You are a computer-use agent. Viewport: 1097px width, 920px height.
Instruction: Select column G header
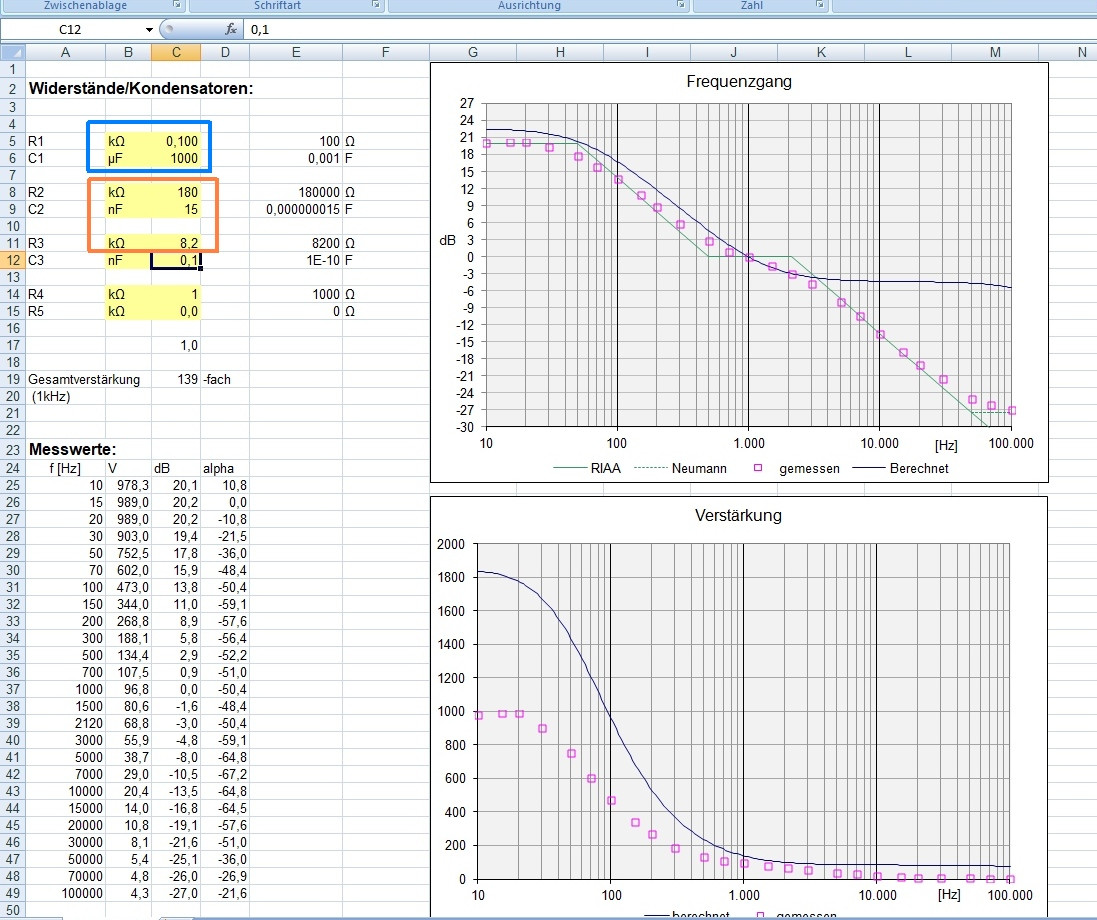pos(473,52)
